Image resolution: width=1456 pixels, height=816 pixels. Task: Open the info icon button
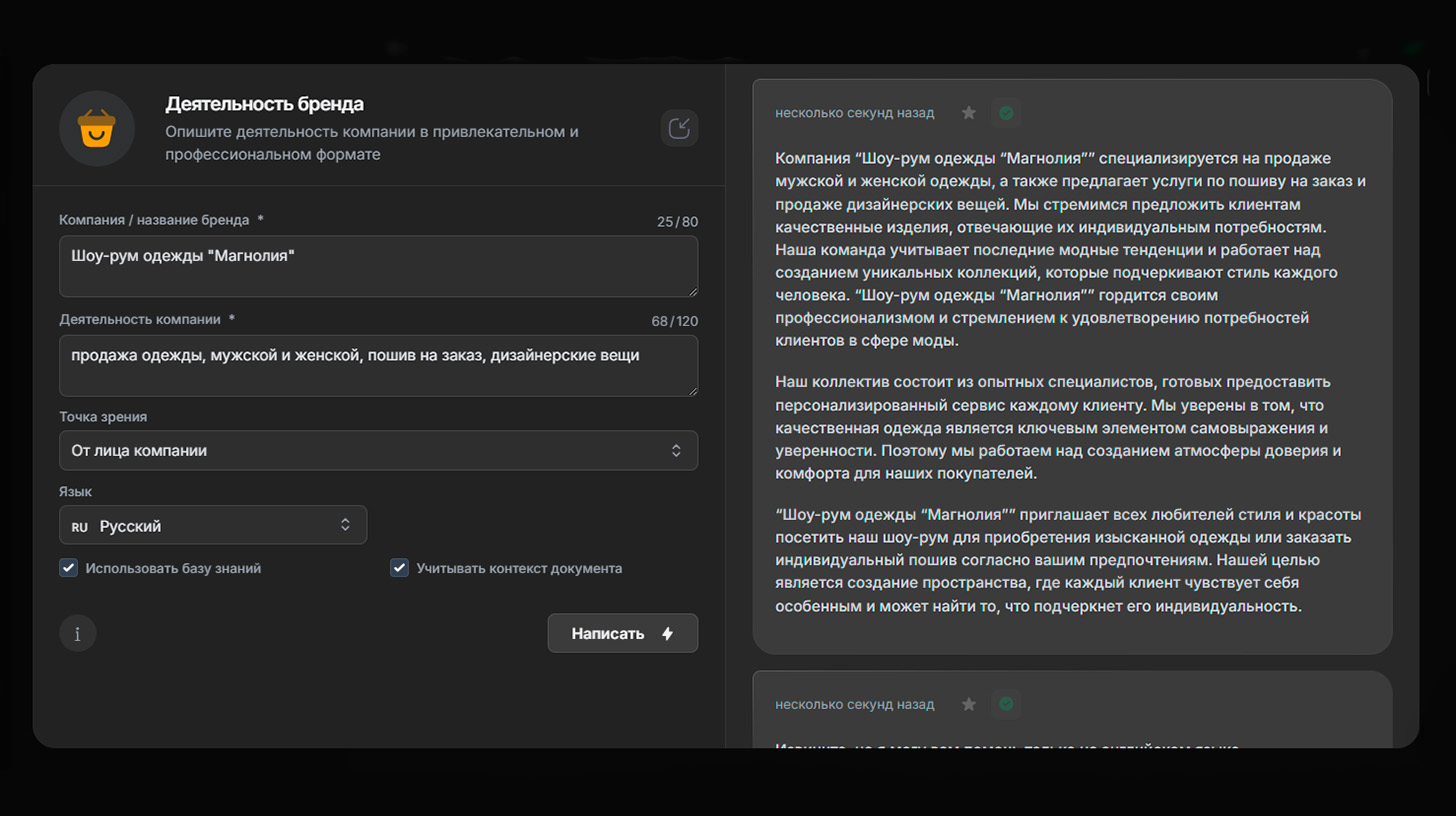point(78,633)
